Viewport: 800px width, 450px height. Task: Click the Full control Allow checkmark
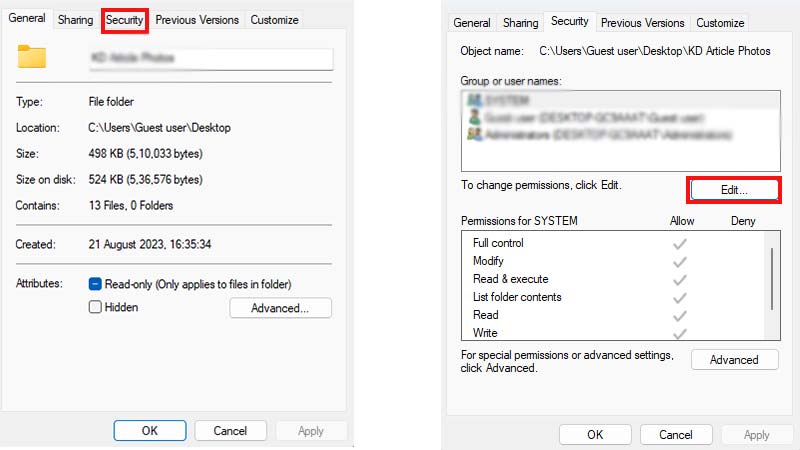click(x=680, y=244)
